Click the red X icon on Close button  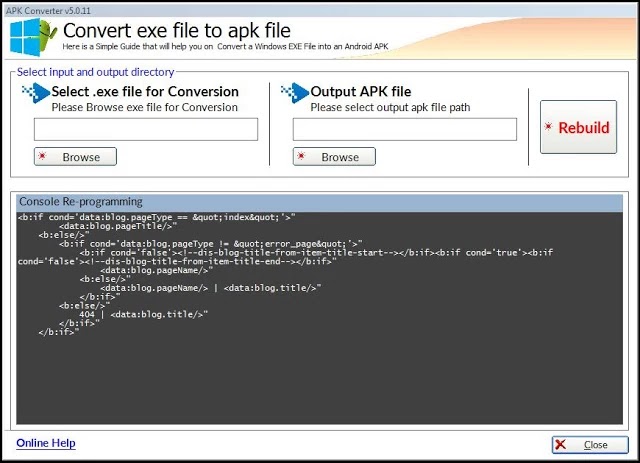(561, 445)
